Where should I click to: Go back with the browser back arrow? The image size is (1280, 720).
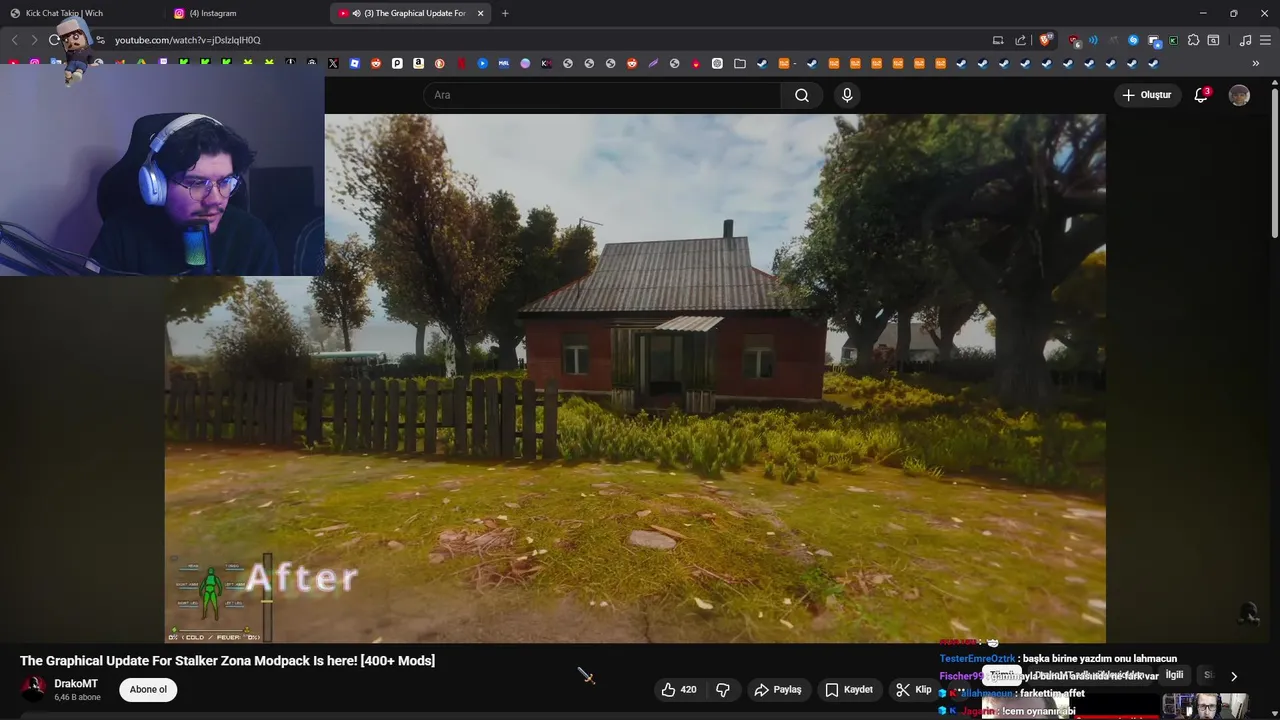click(x=14, y=40)
